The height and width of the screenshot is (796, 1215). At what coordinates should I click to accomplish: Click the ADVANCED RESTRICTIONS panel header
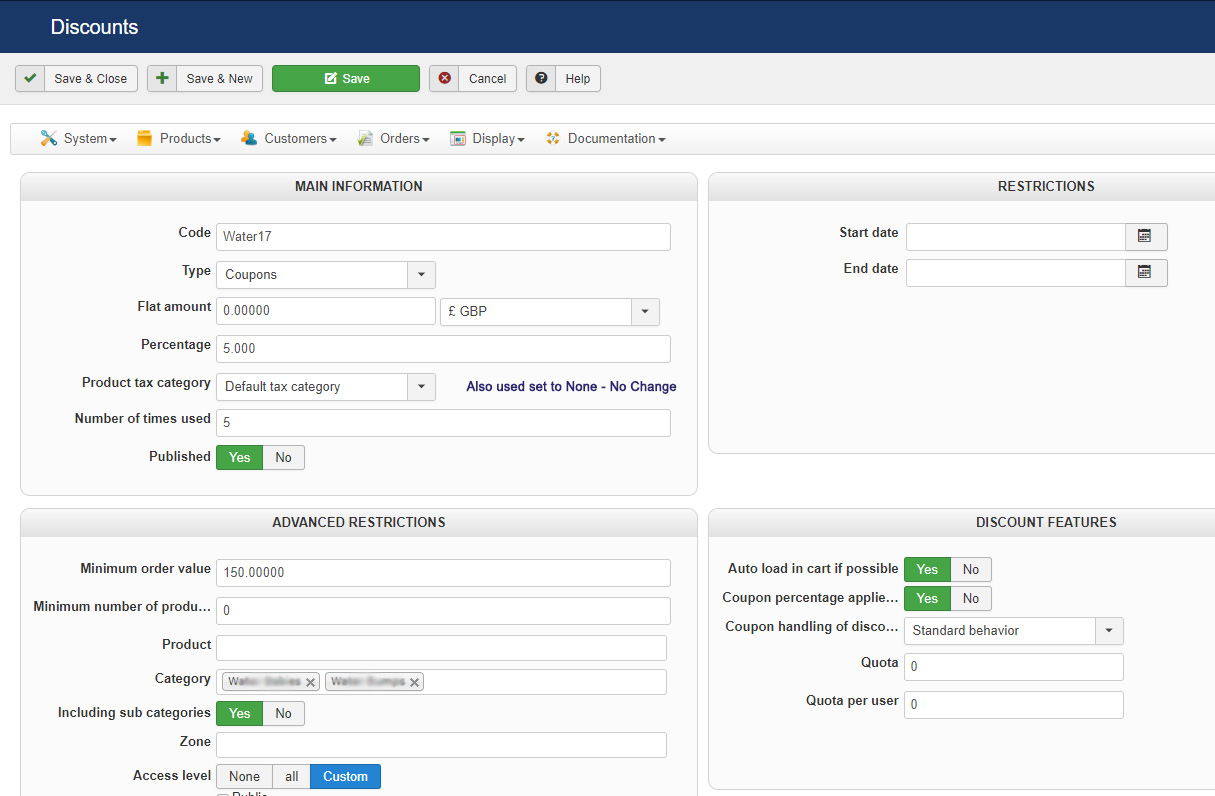point(359,523)
